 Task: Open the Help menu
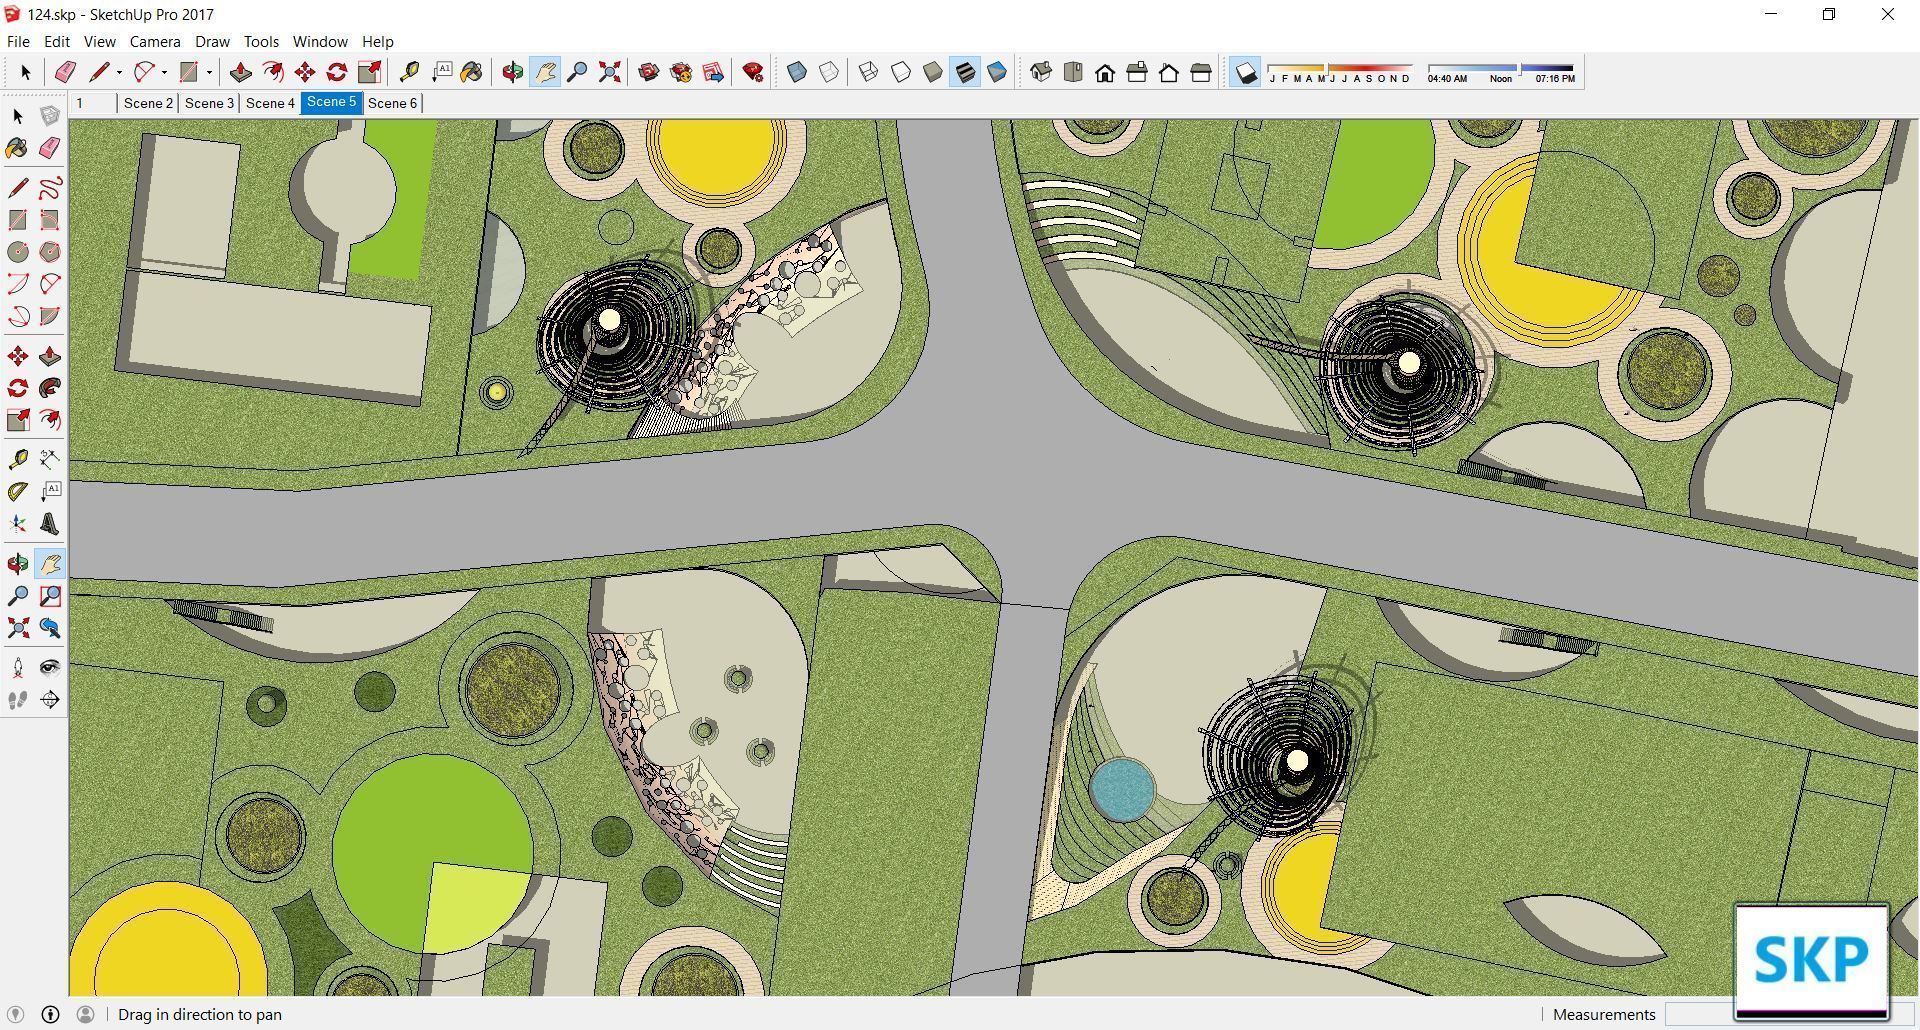377,42
